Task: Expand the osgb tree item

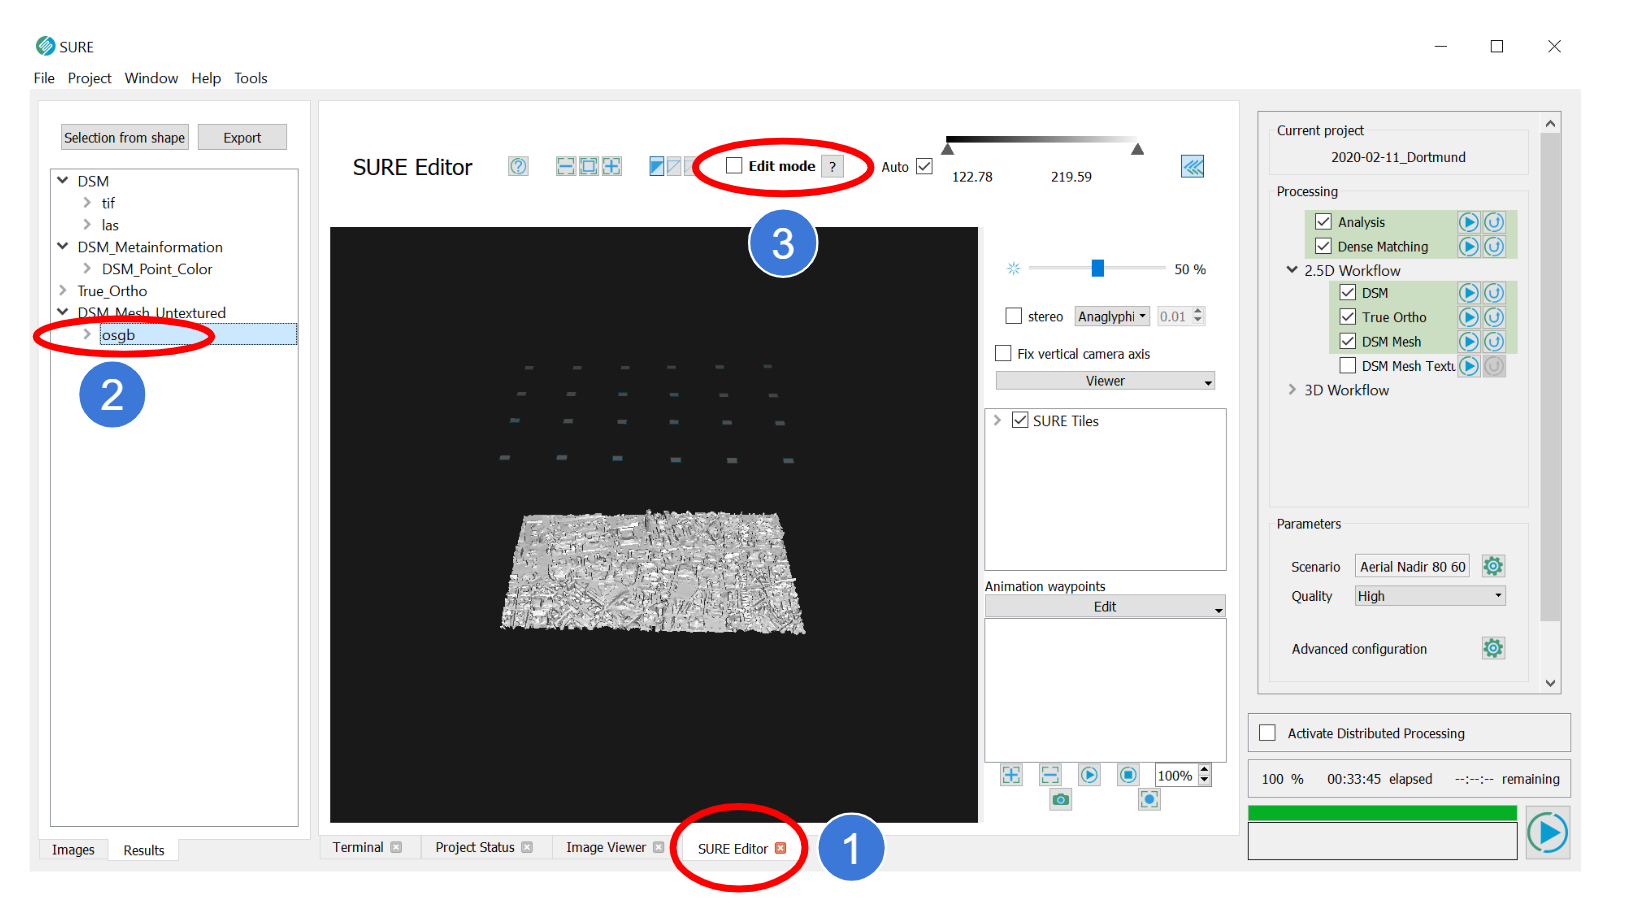Action: click(87, 334)
